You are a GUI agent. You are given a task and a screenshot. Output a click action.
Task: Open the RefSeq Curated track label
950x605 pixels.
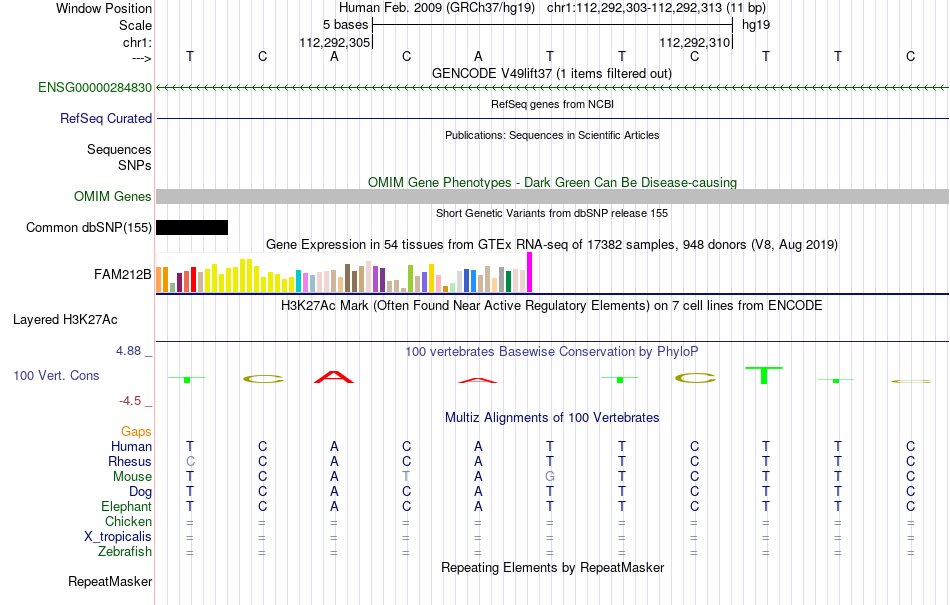(x=106, y=118)
